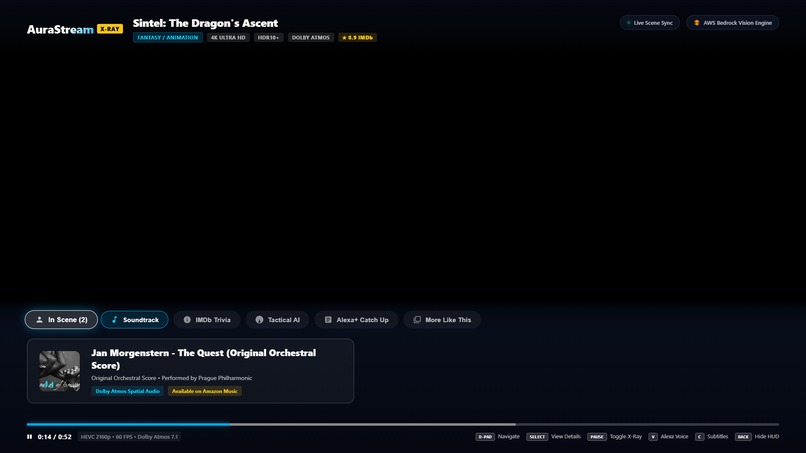Click the 8.9 IMDb star rating badge
This screenshot has width=806, height=453.
coord(358,38)
